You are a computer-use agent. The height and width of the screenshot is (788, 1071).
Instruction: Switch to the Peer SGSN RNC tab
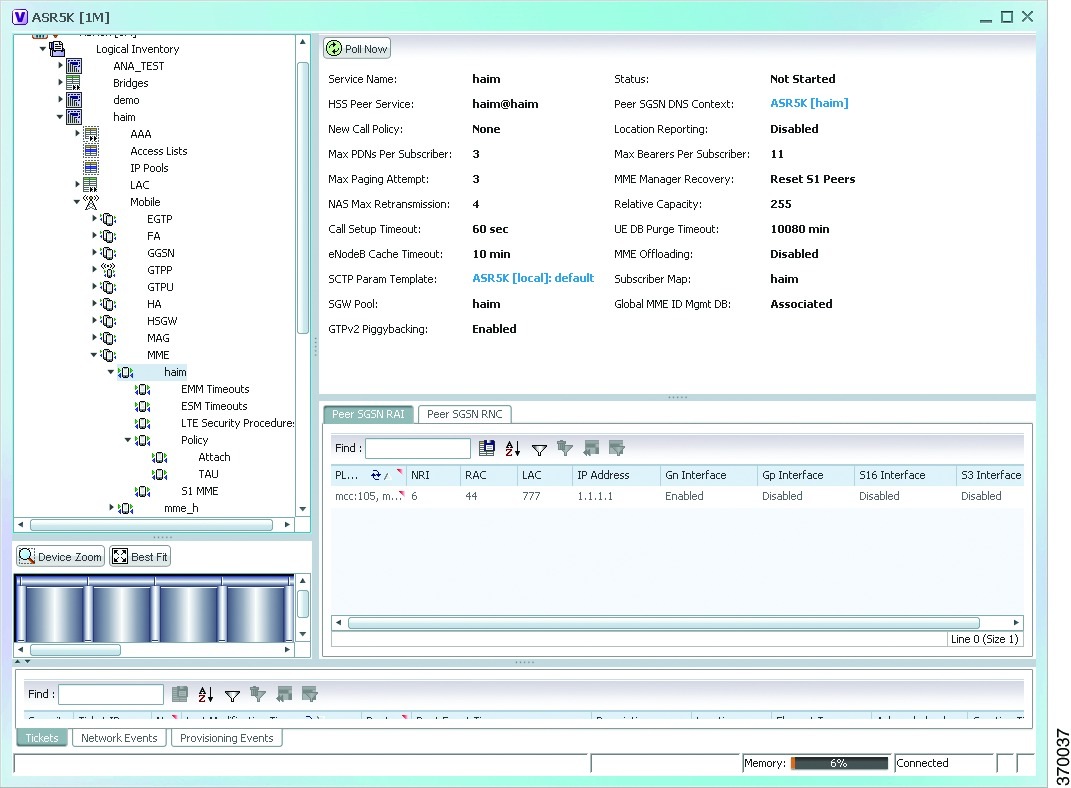pos(464,414)
